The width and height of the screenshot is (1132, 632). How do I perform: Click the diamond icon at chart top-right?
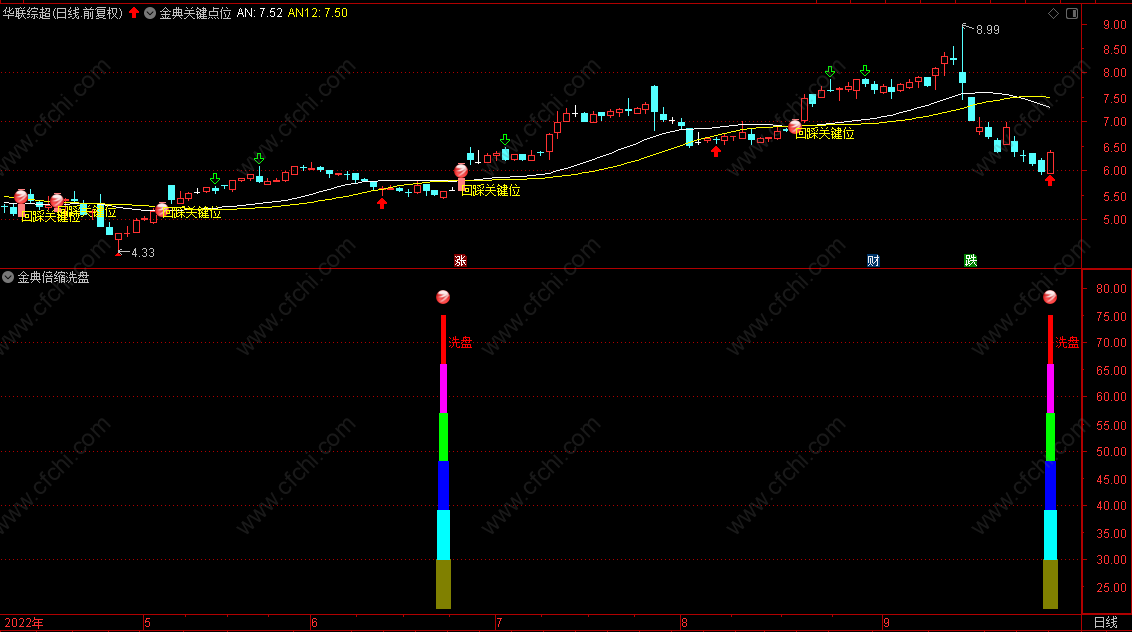[x=1053, y=14]
